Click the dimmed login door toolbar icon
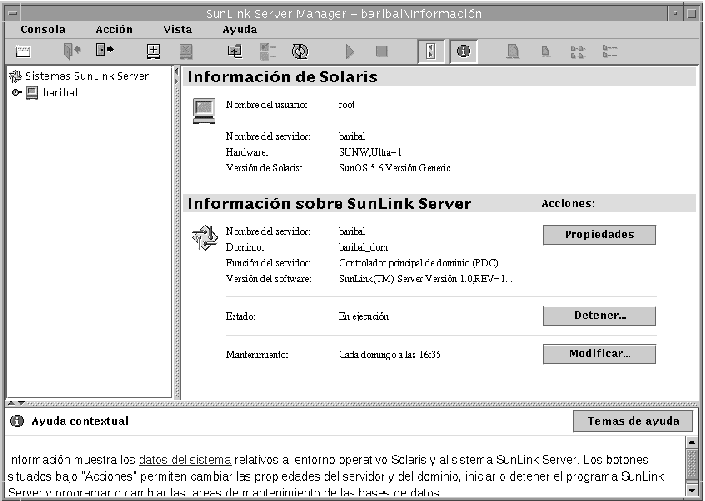 [71, 51]
